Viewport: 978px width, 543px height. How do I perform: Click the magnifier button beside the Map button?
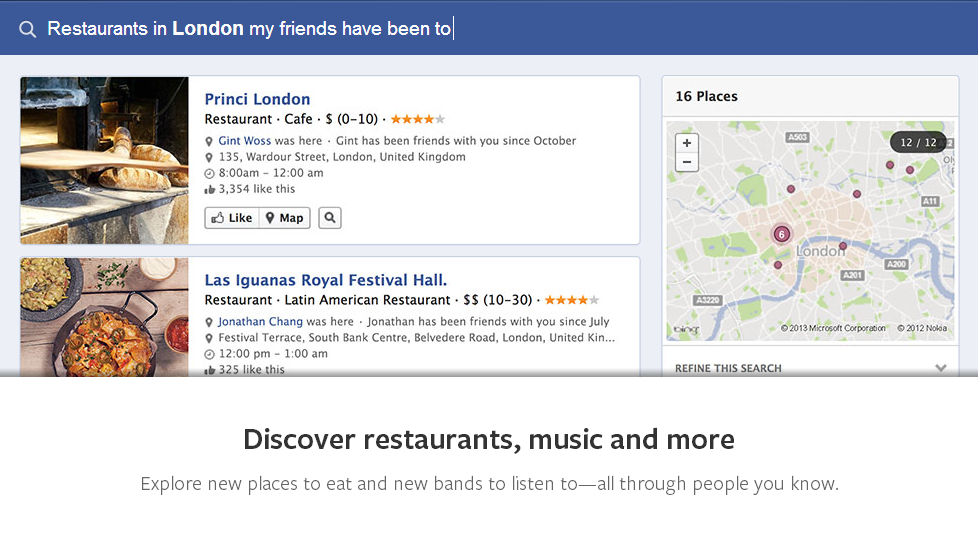pos(330,218)
